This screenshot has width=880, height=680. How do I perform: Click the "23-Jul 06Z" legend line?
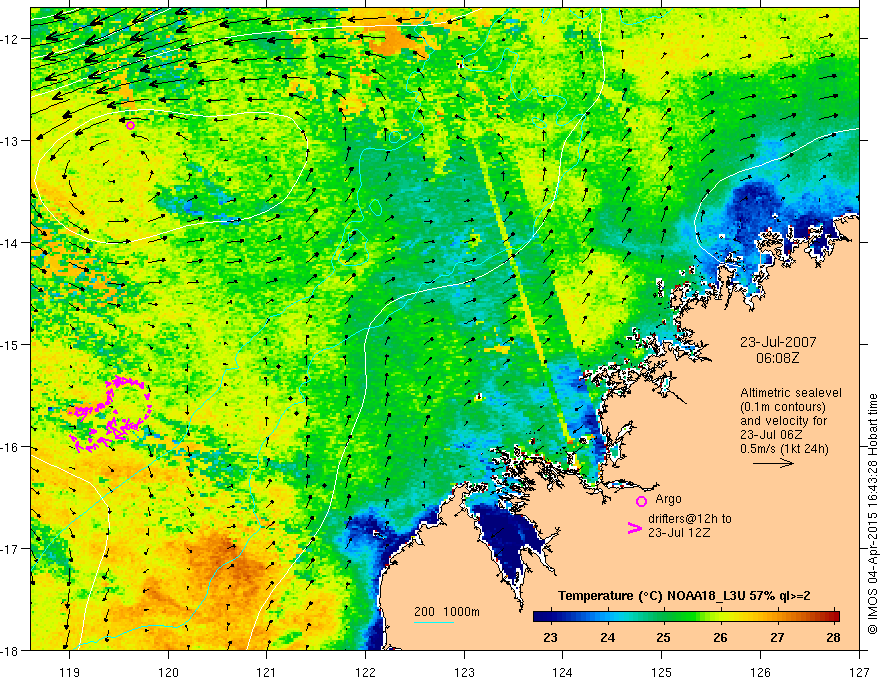pos(771,435)
